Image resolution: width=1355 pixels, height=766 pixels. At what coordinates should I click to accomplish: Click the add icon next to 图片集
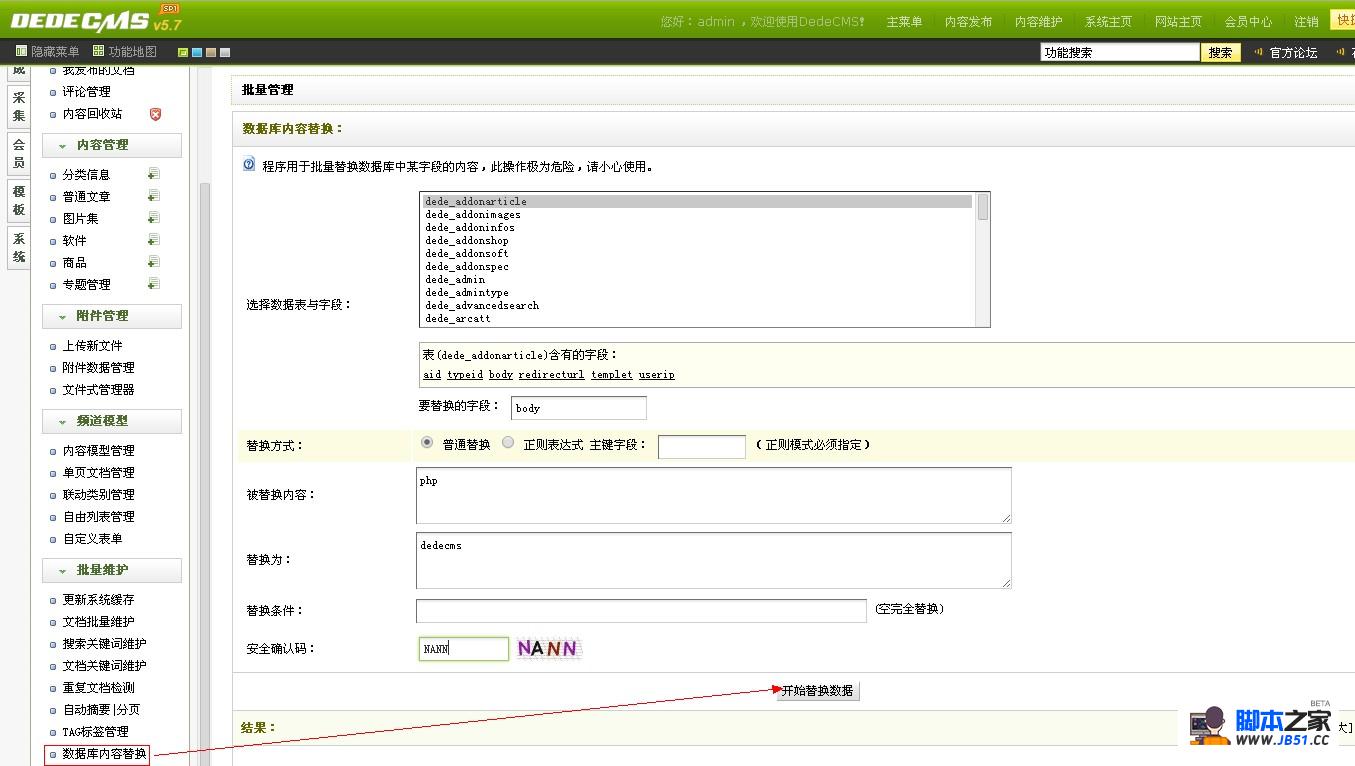coord(154,218)
